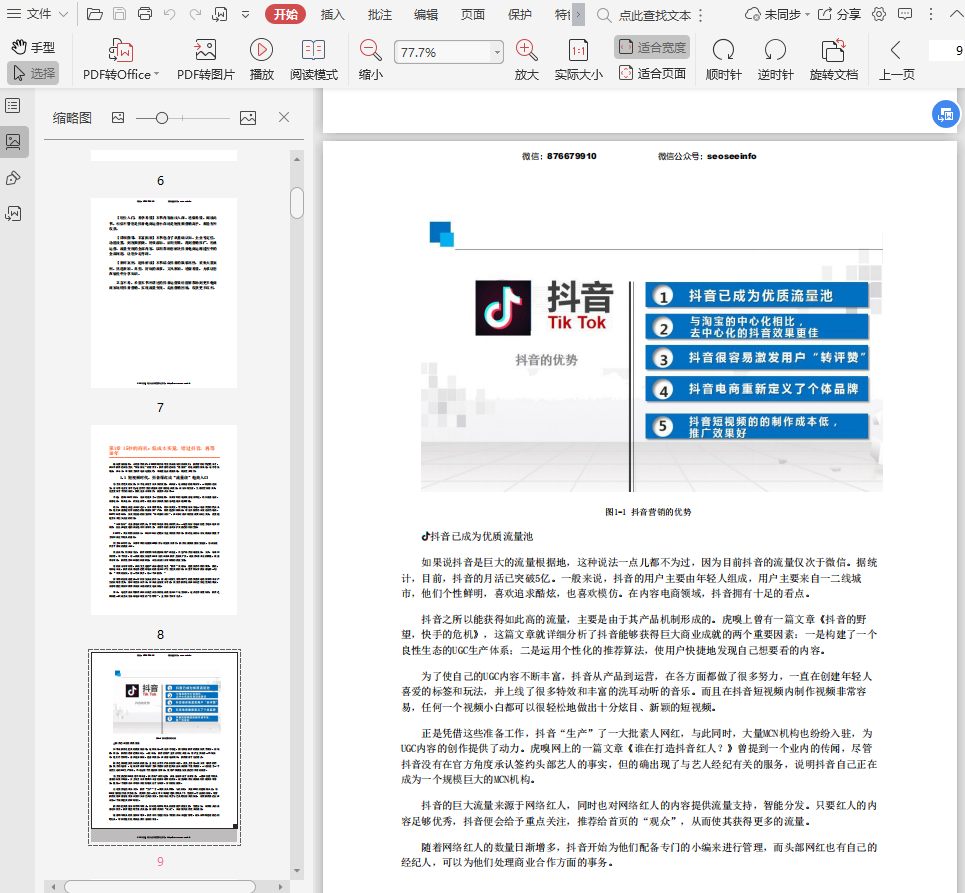Switch to the 插入 tab
Image resolution: width=965 pixels, height=893 pixels.
coord(332,15)
